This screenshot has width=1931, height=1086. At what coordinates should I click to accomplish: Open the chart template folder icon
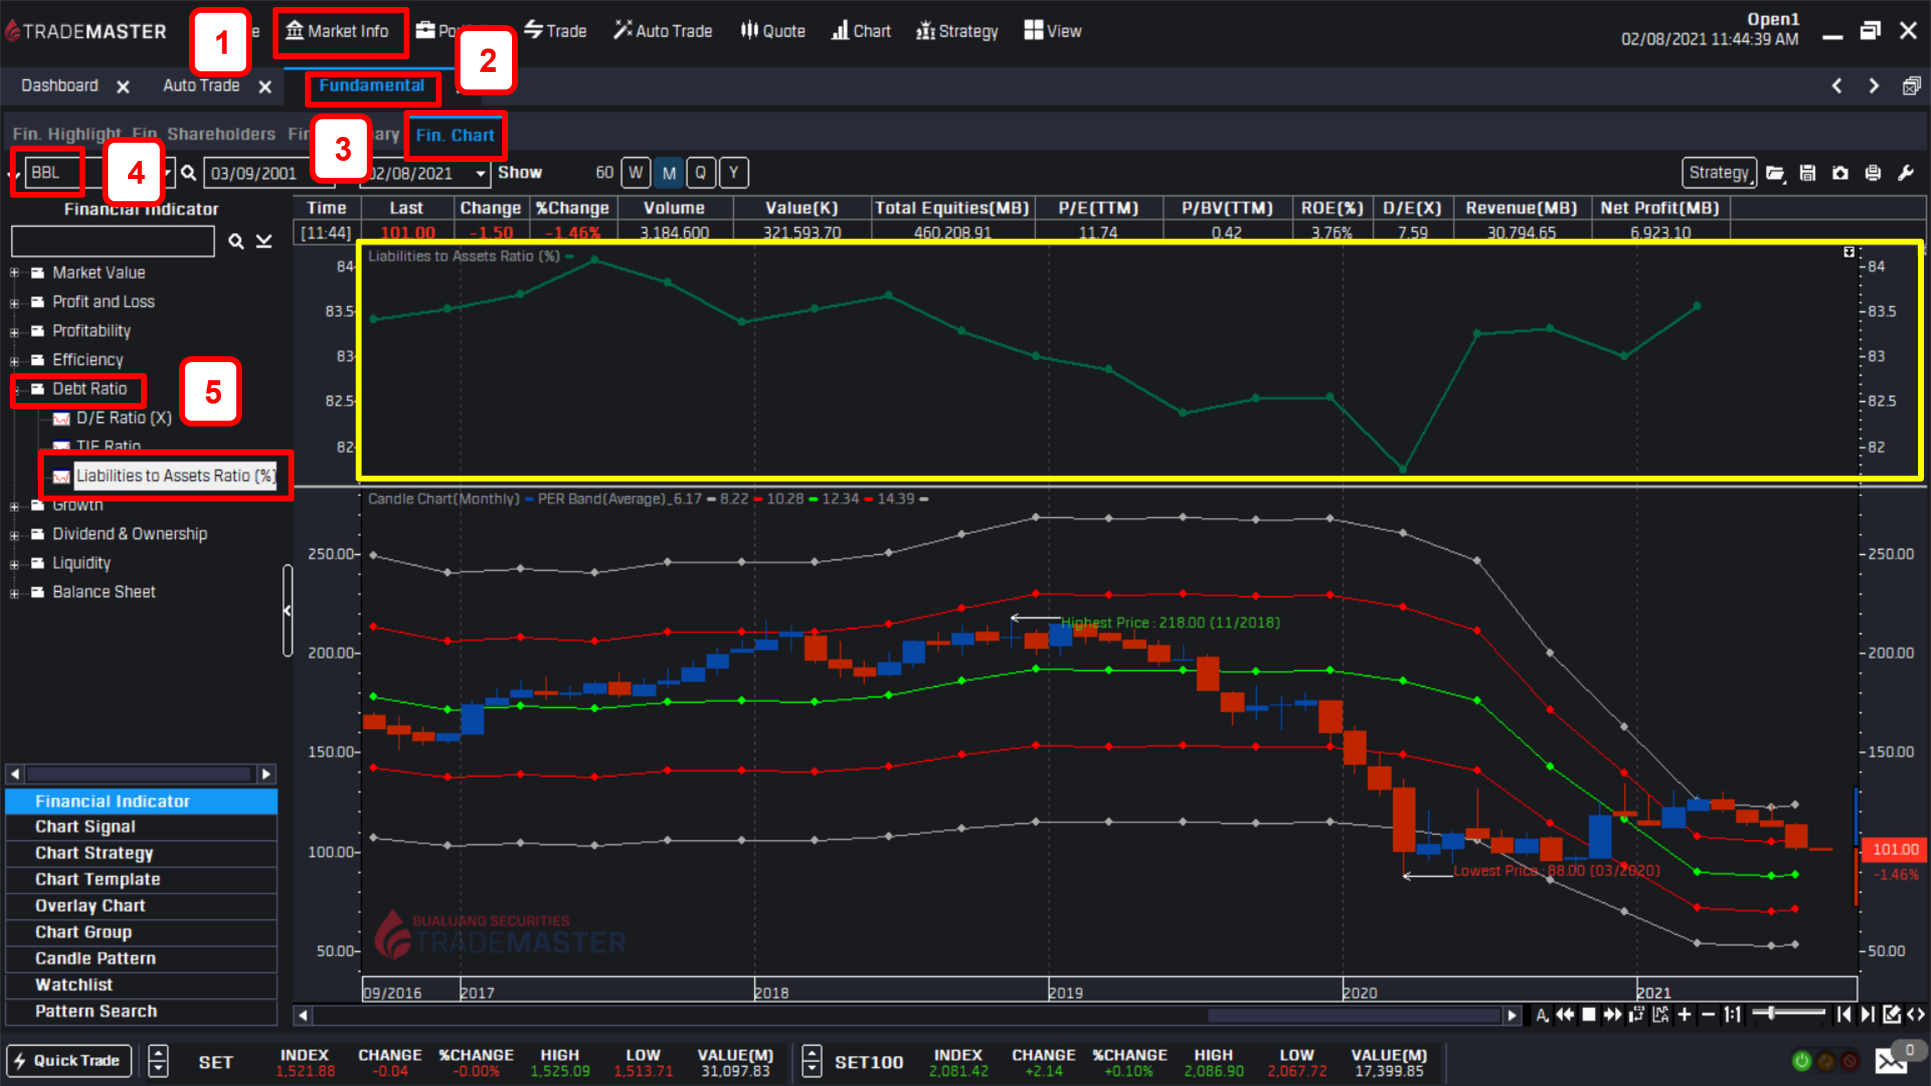click(1775, 173)
